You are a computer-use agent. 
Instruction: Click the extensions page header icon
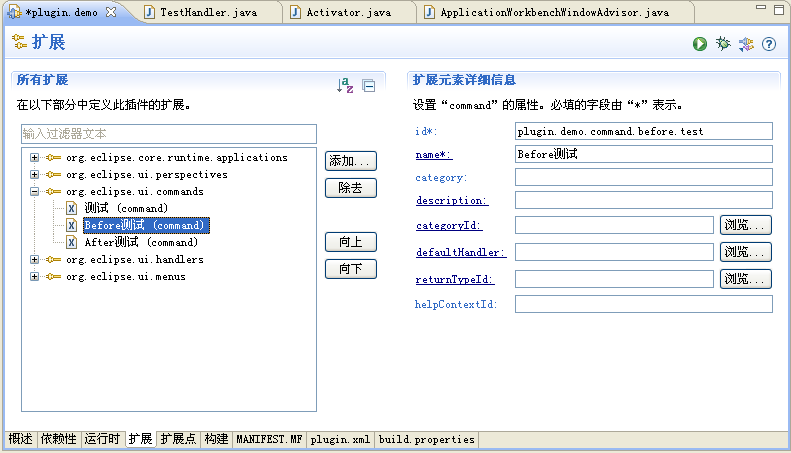(19, 42)
